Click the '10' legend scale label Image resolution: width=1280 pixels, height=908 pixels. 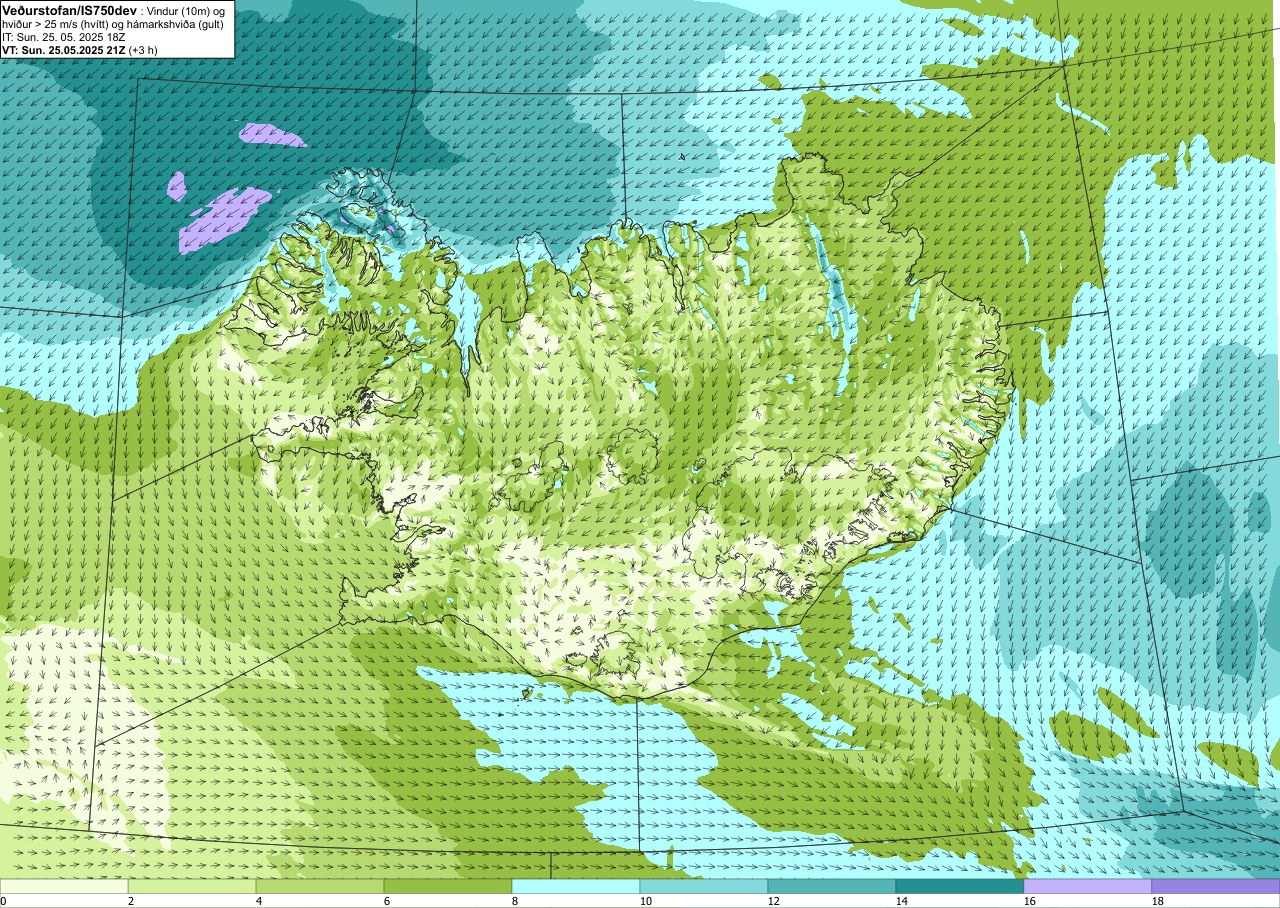pyautogui.click(x=646, y=901)
